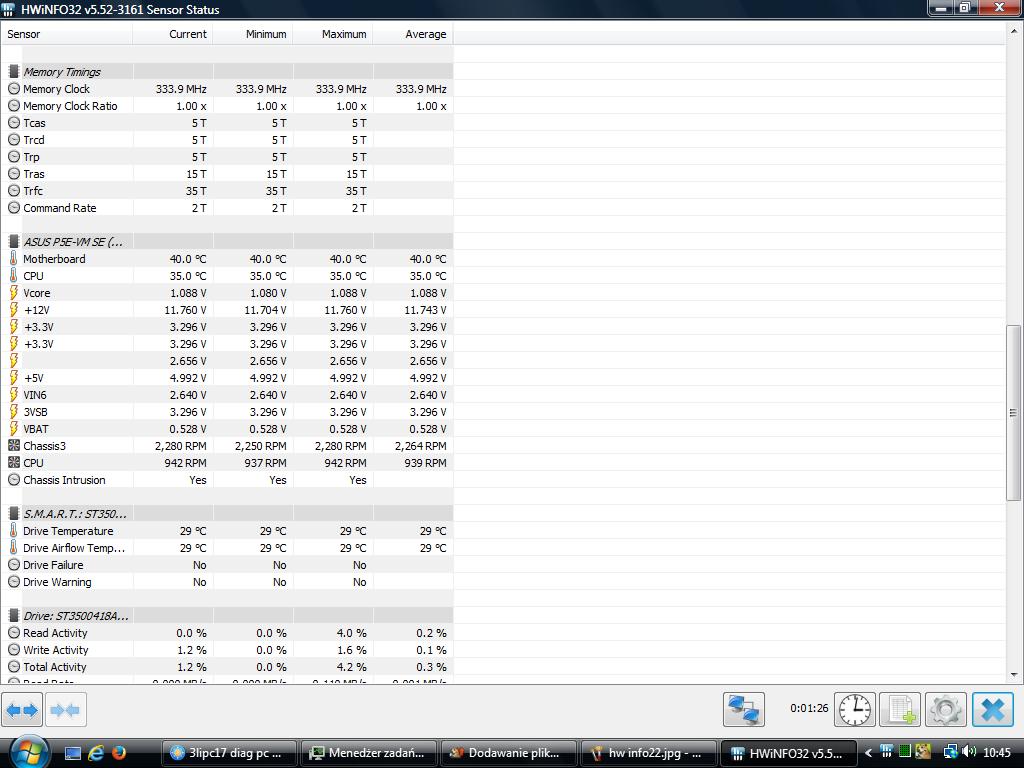Select the +12V minimum value 11.704 V

[265, 310]
